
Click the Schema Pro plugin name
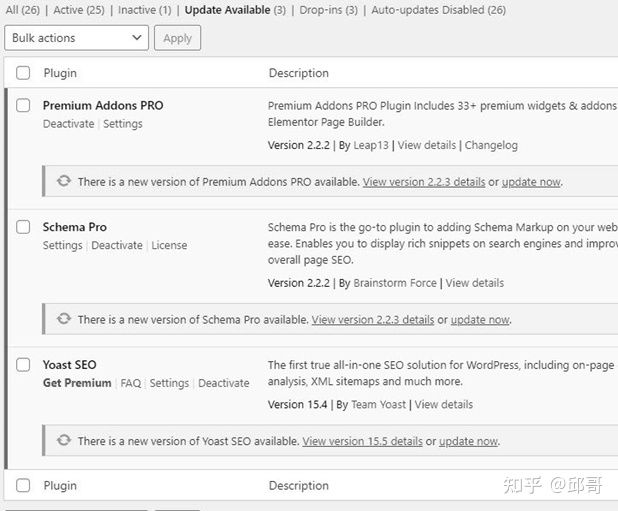74,227
